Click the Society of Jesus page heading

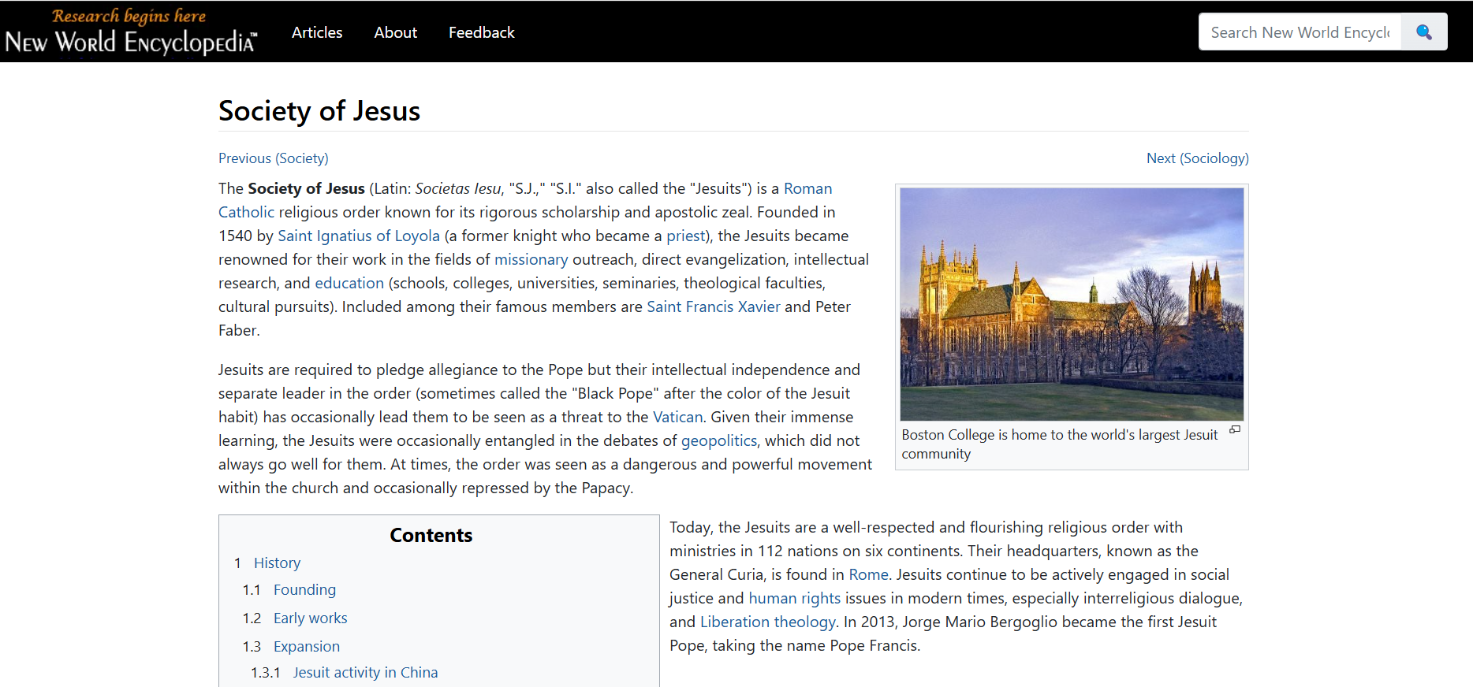click(x=320, y=111)
